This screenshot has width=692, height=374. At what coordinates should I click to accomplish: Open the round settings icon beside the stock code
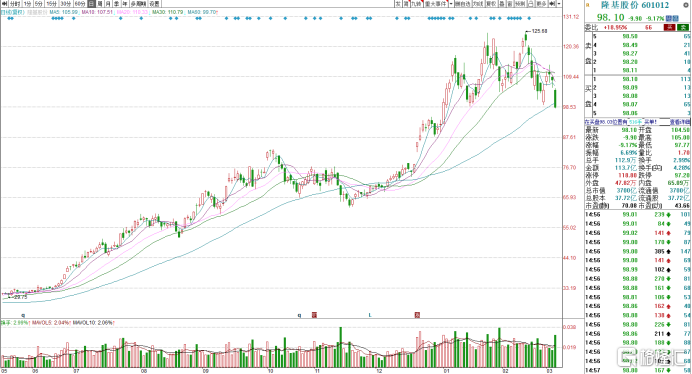(x=686, y=5)
